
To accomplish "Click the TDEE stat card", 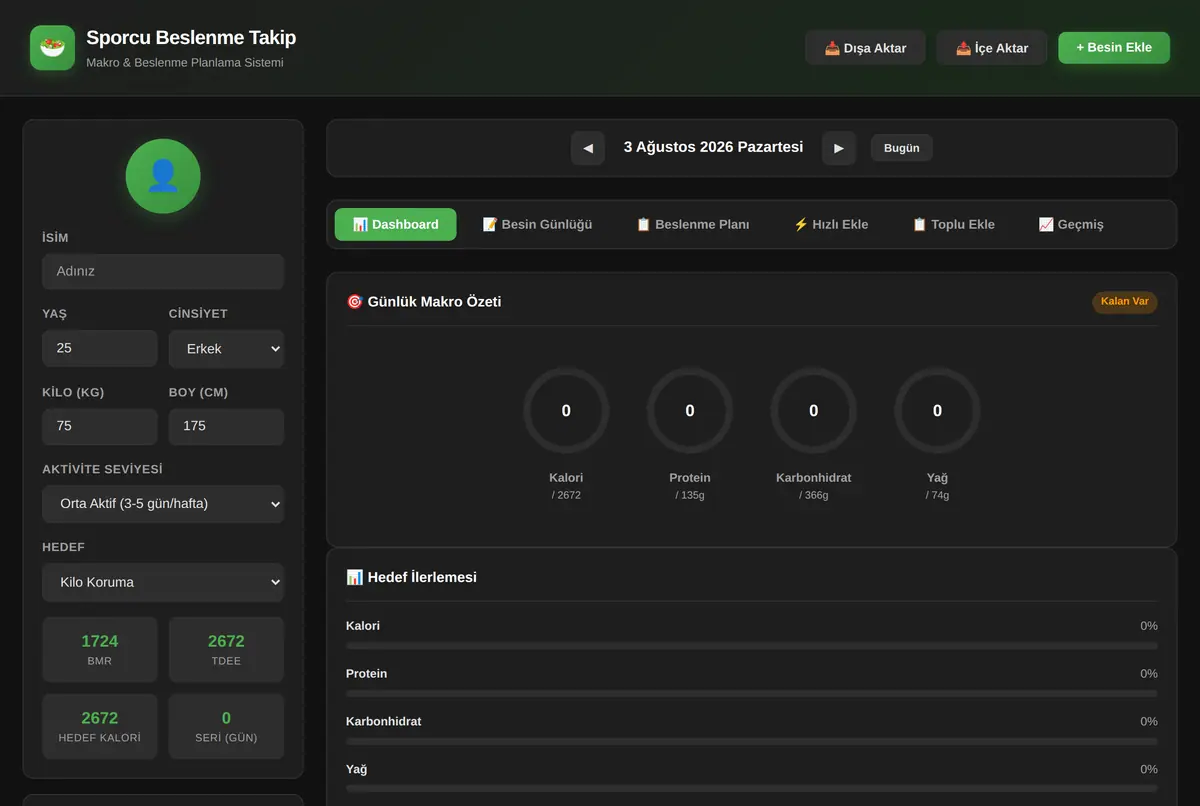I will [226, 650].
